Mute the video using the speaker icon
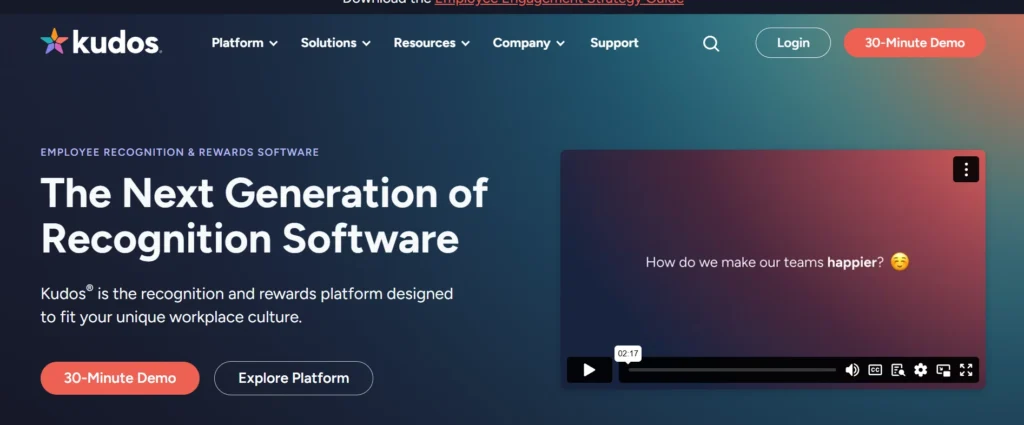 tap(852, 370)
